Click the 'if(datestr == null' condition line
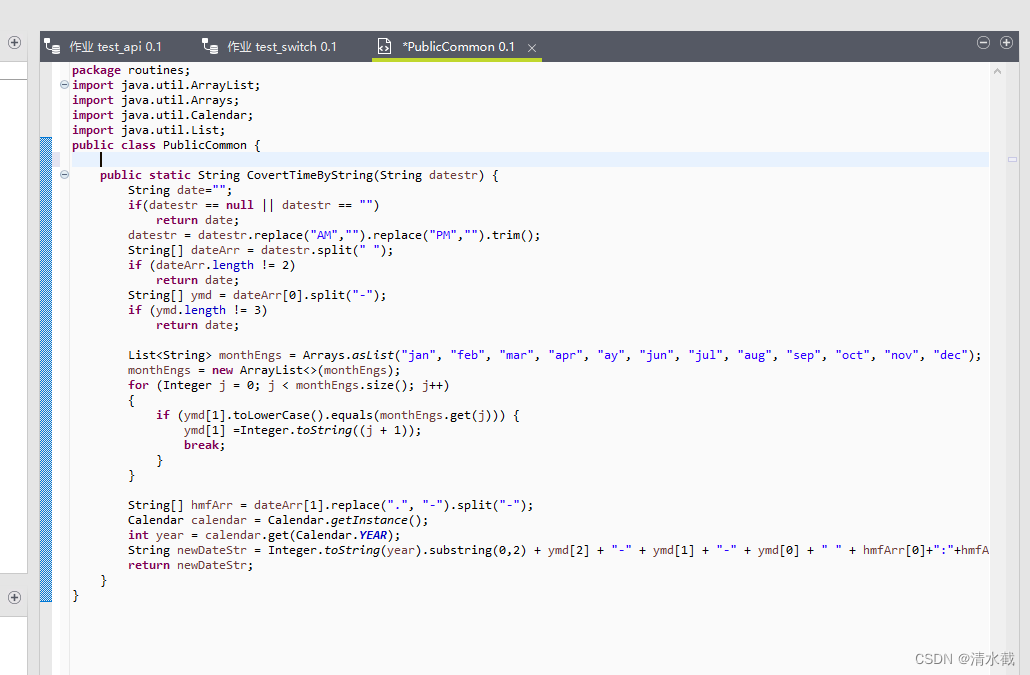Viewport: 1030px width, 675px height. pyautogui.click(x=254, y=206)
